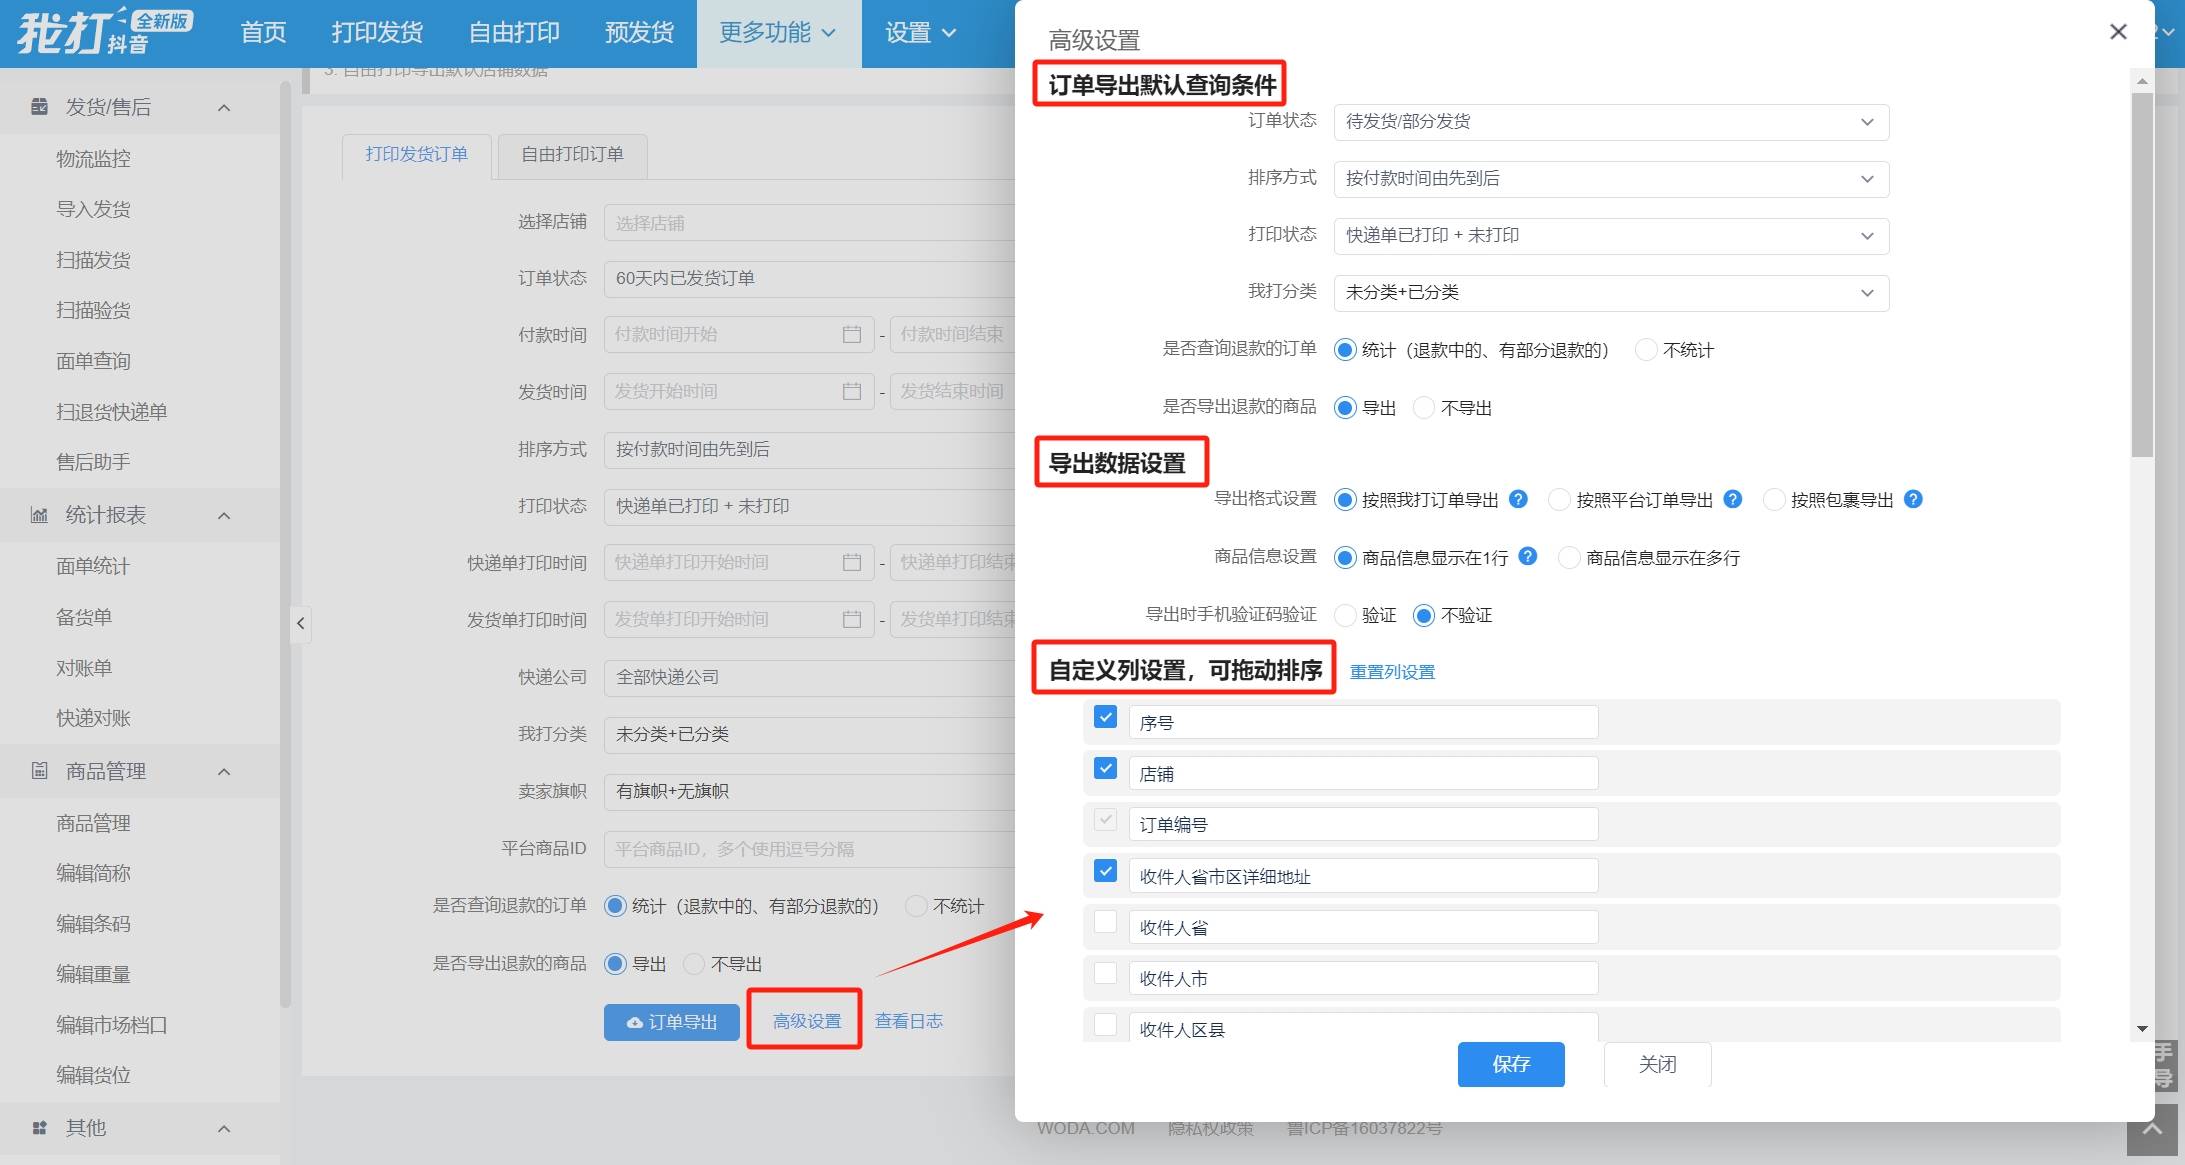Open 排序方式 dropdown in dialog
This screenshot has height=1165, width=2185.
(x=1611, y=179)
